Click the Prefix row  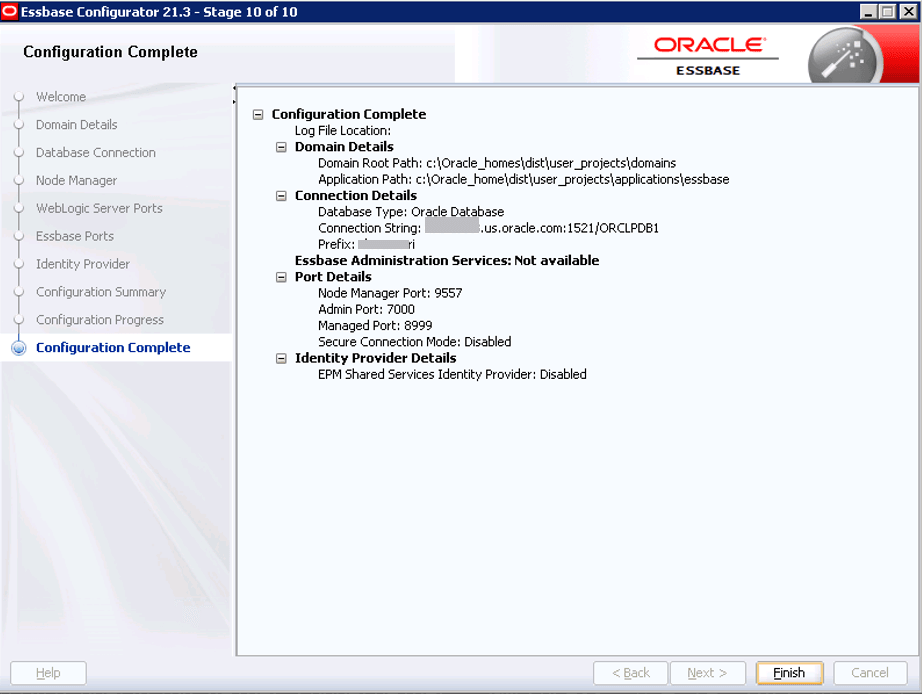pyautogui.click(x=366, y=245)
